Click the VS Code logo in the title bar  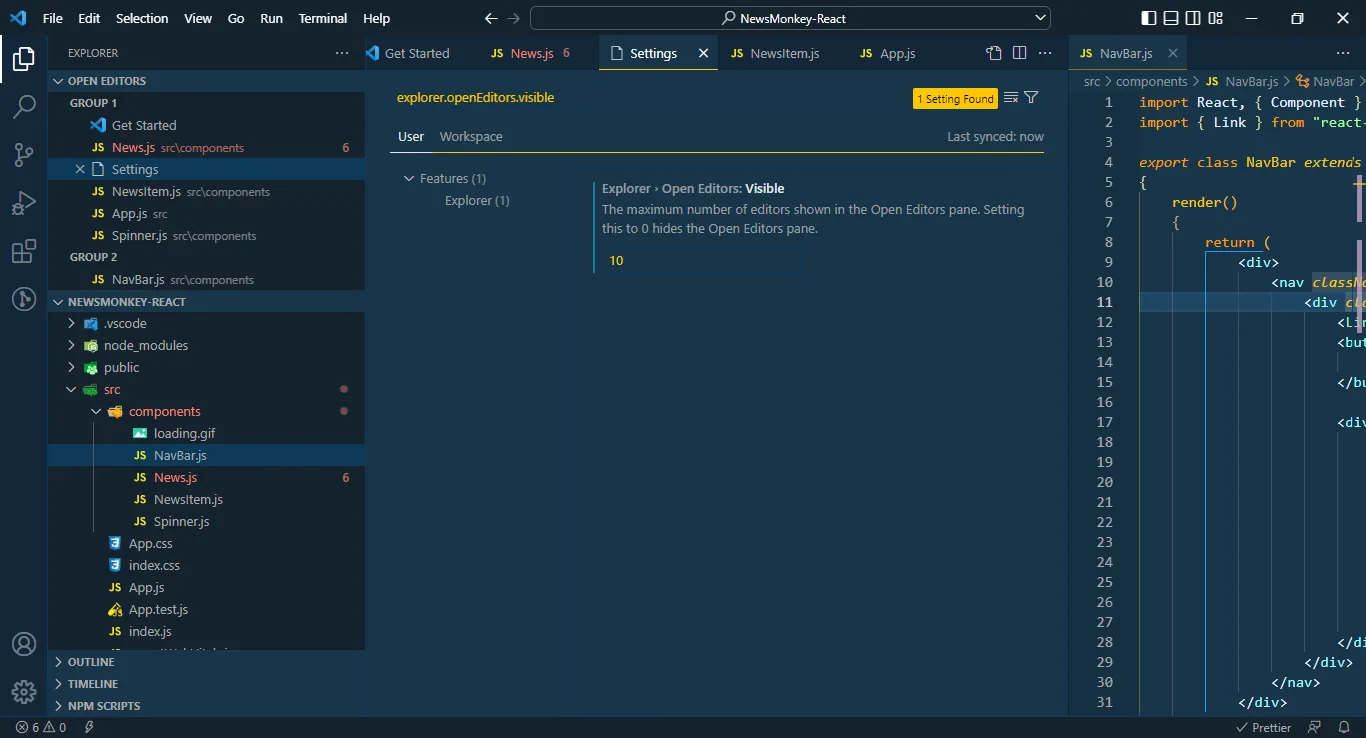coord(18,18)
